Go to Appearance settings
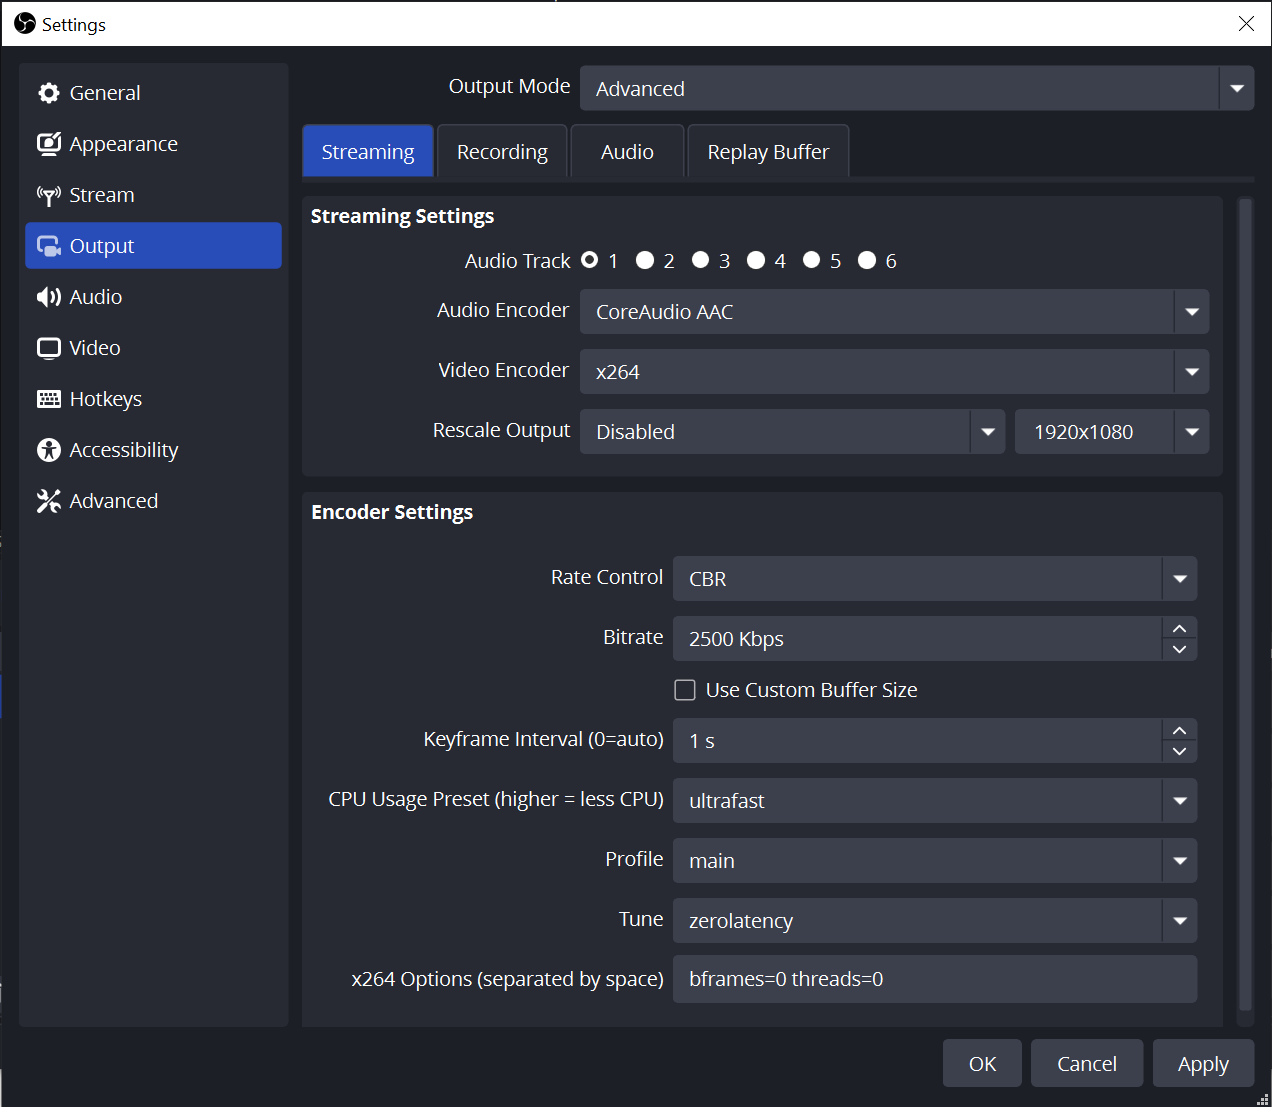1272x1107 pixels. pyautogui.click(x=153, y=144)
